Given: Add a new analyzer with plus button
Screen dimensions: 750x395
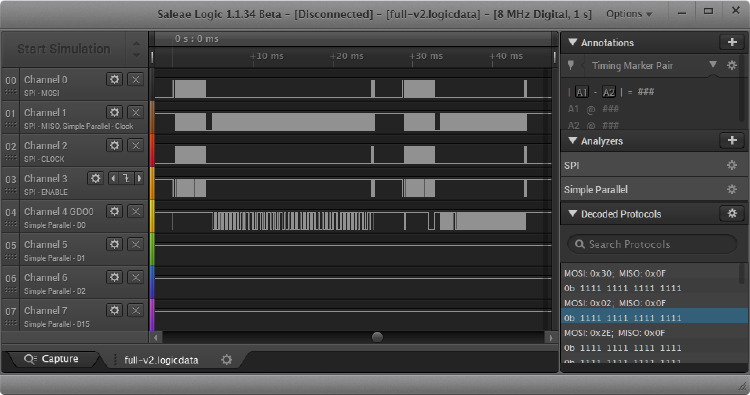Looking at the screenshot, I should (732, 140).
